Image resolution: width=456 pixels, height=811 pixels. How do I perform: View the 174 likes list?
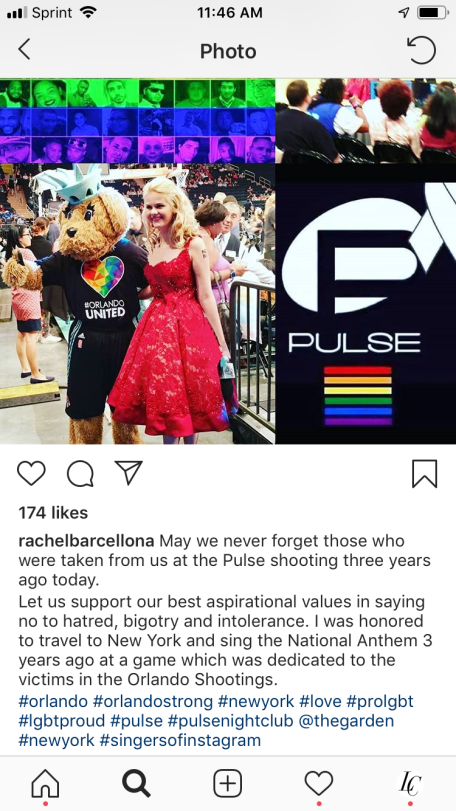click(53, 513)
